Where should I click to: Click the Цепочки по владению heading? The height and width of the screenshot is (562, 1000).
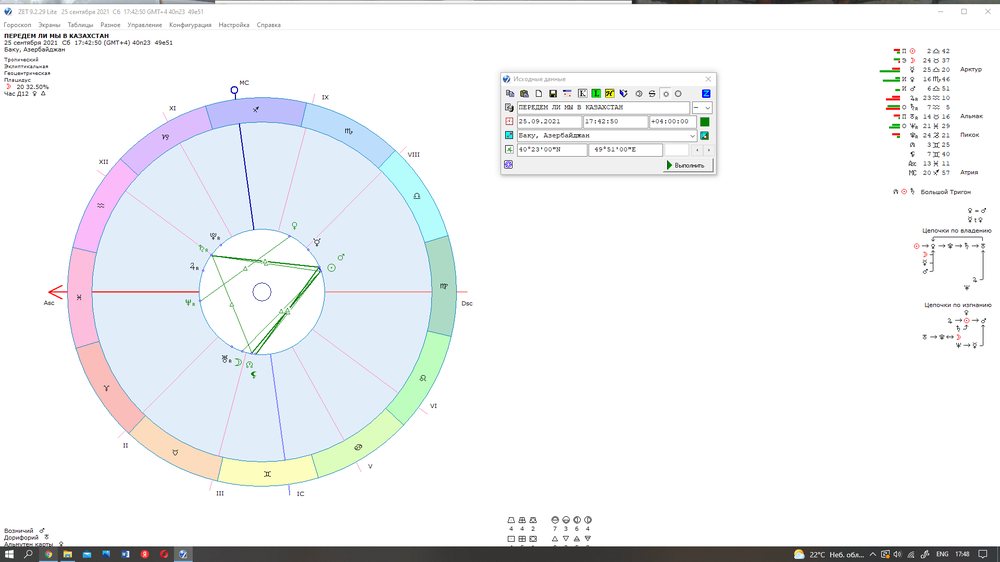point(957,230)
